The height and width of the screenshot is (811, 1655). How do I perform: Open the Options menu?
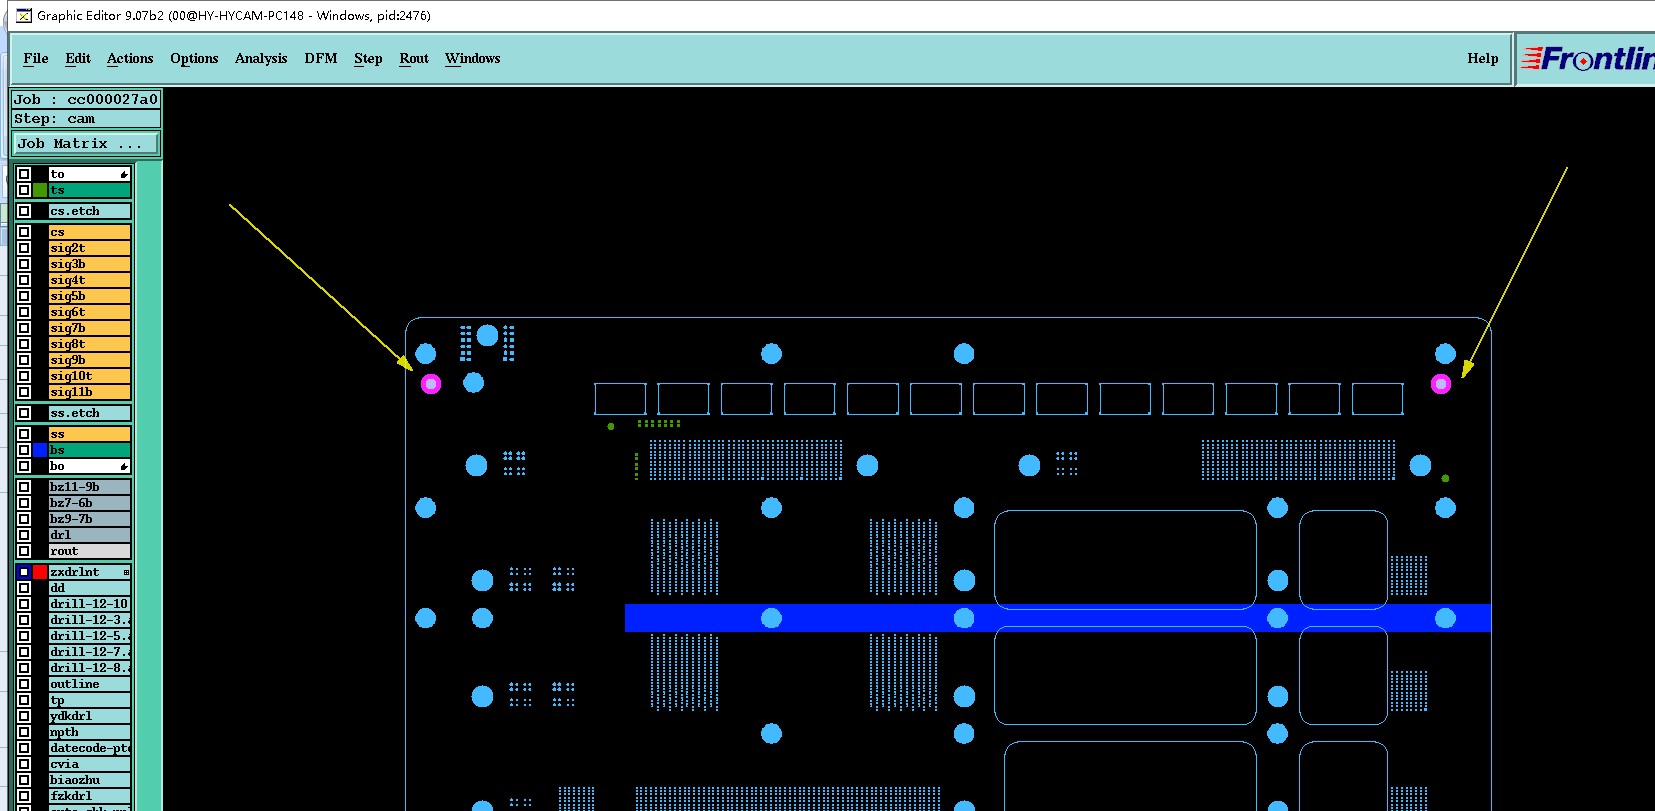pyautogui.click(x=194, y=59)
